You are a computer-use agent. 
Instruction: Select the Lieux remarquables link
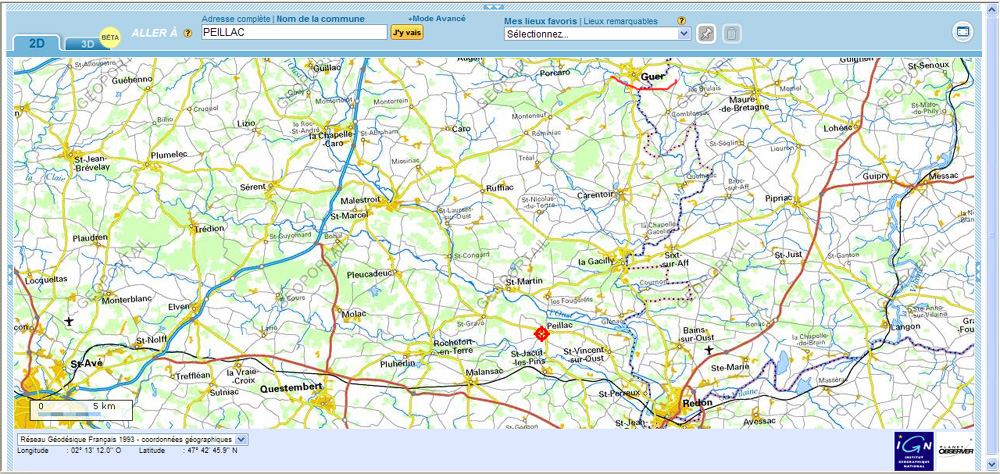point(621,21)
